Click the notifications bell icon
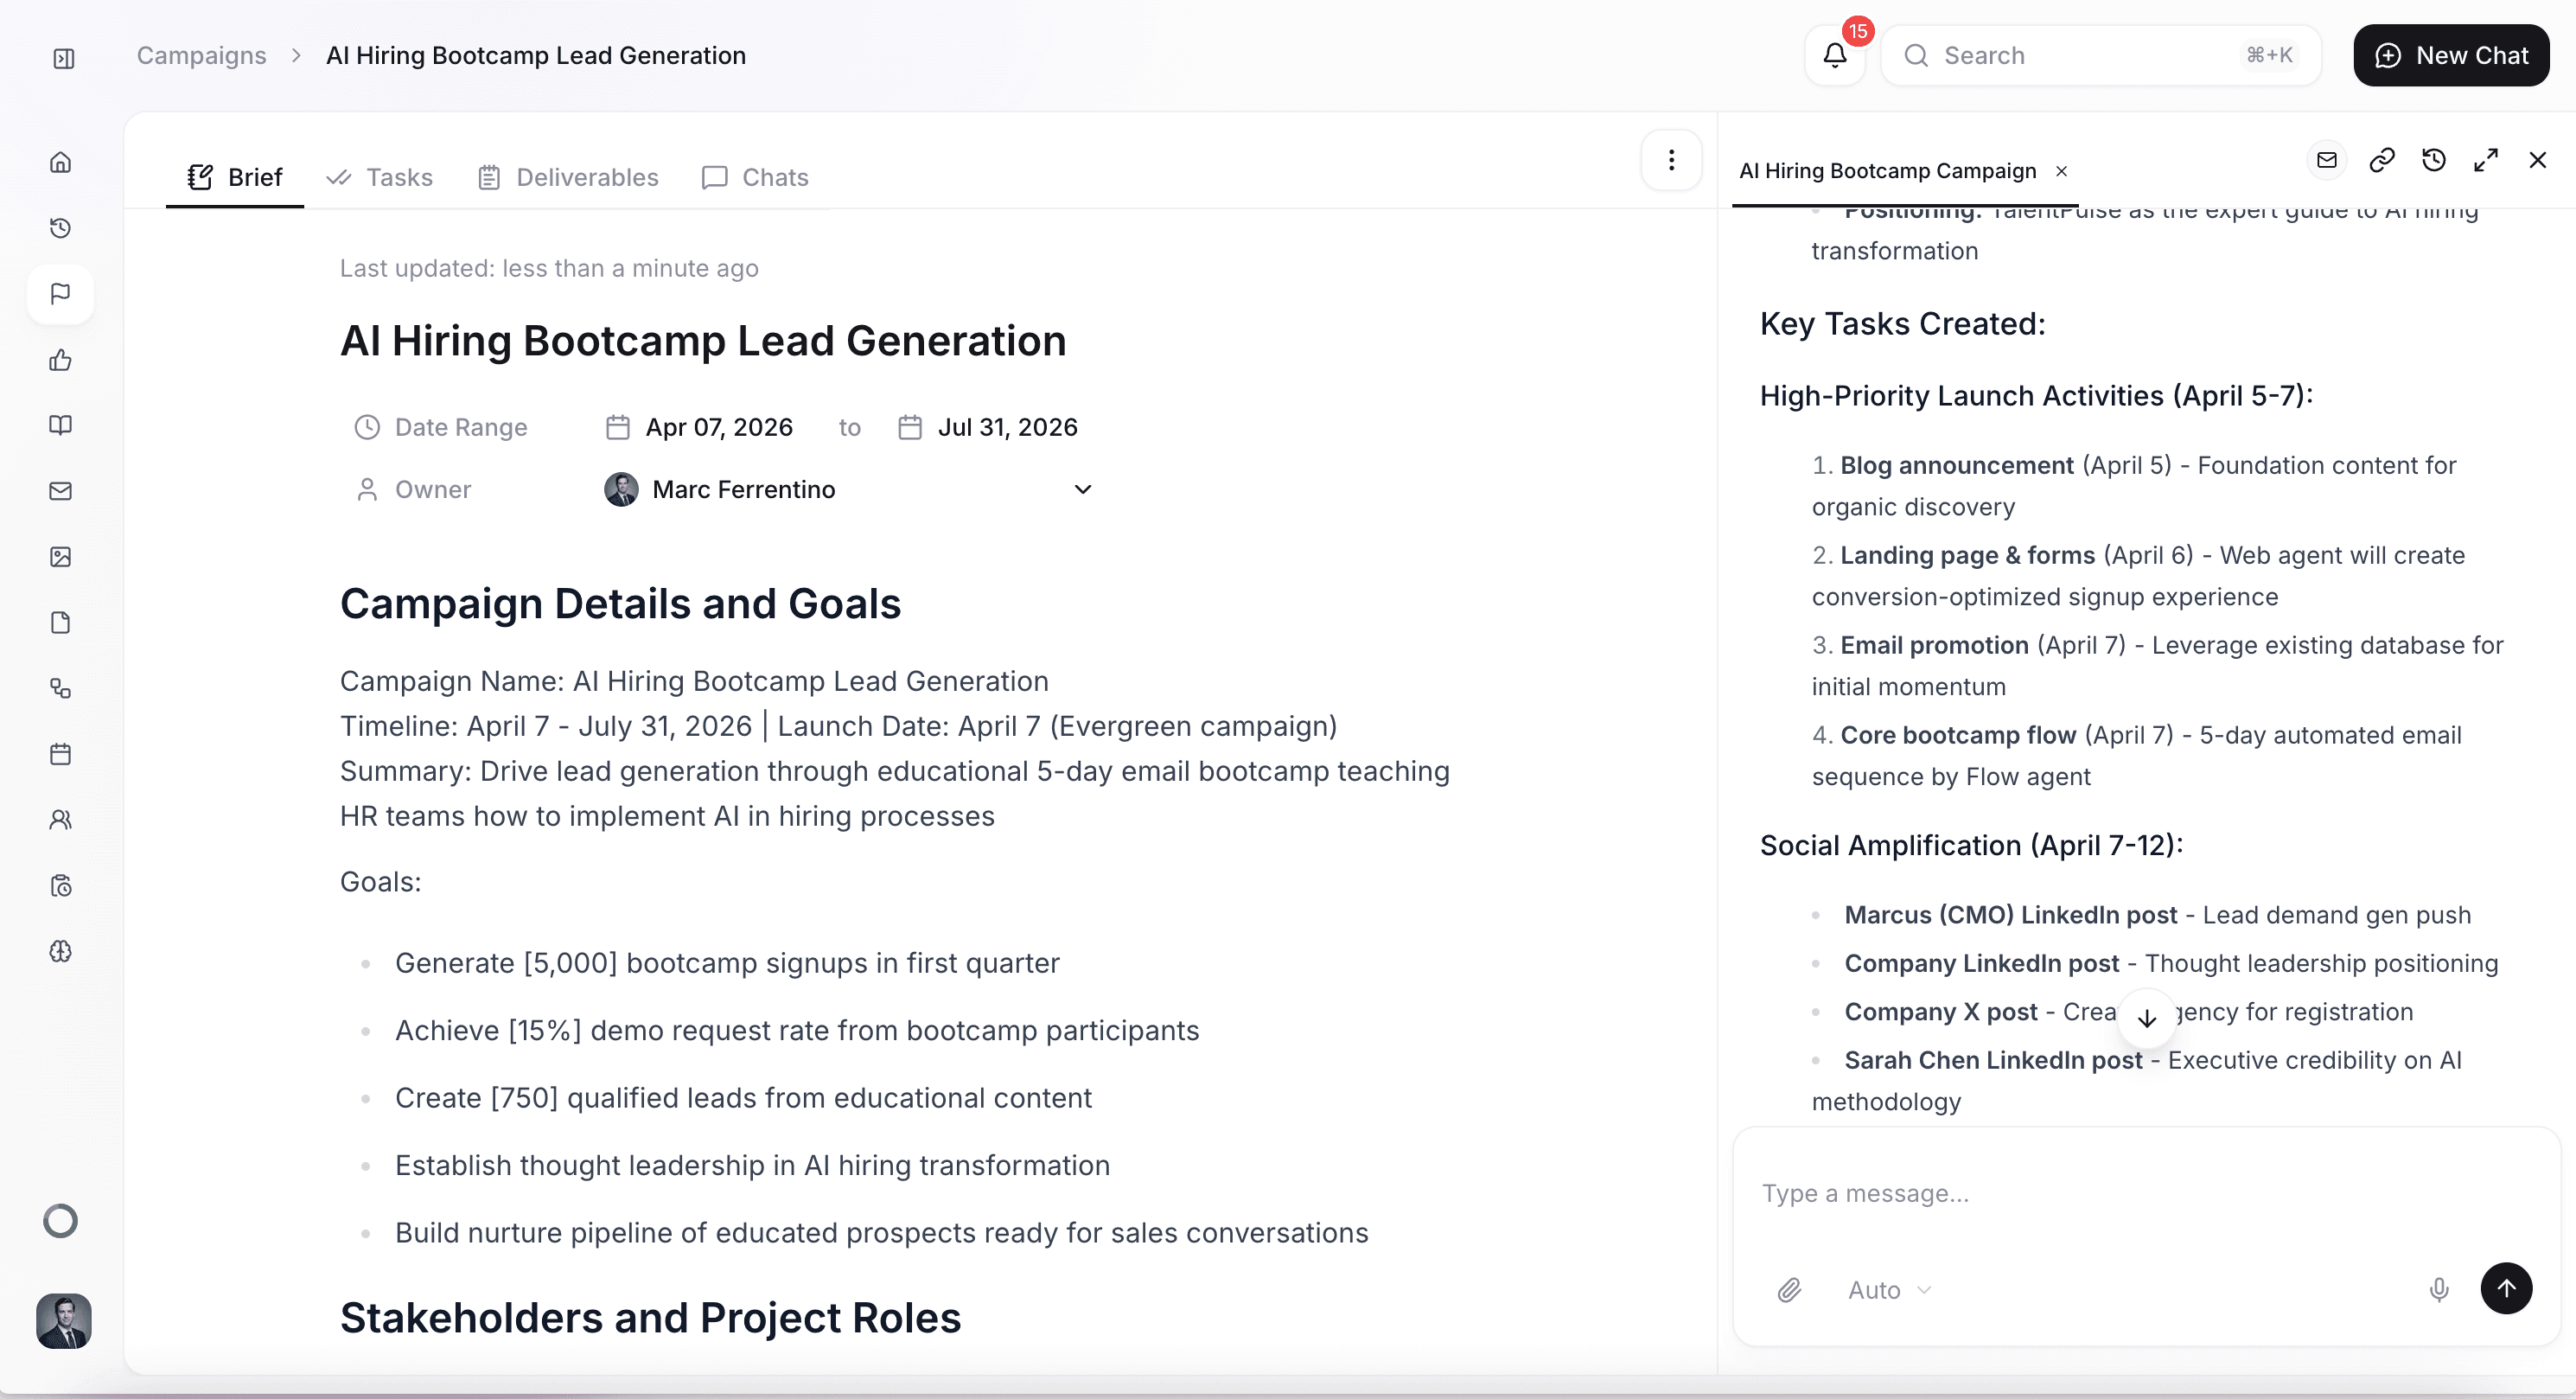Image resolution: width=2576 pixels, height=1399 pixels. tap(1834, 55)
